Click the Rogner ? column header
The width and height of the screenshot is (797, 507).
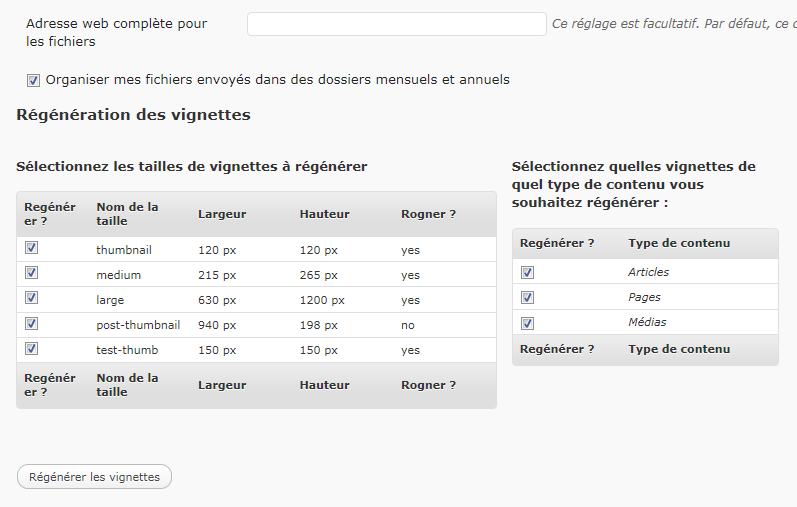(x=428, y=214)
